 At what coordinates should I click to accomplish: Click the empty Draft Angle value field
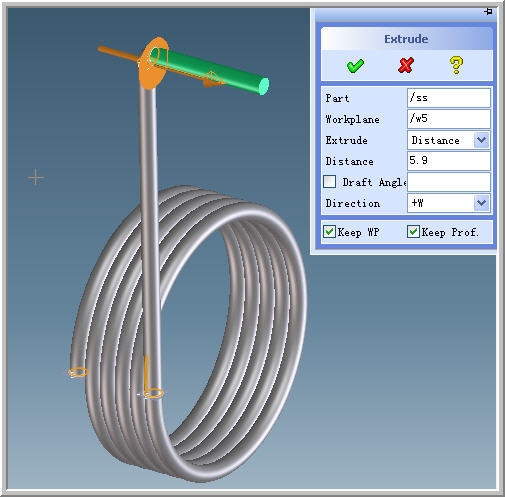(x=449, y=182)
